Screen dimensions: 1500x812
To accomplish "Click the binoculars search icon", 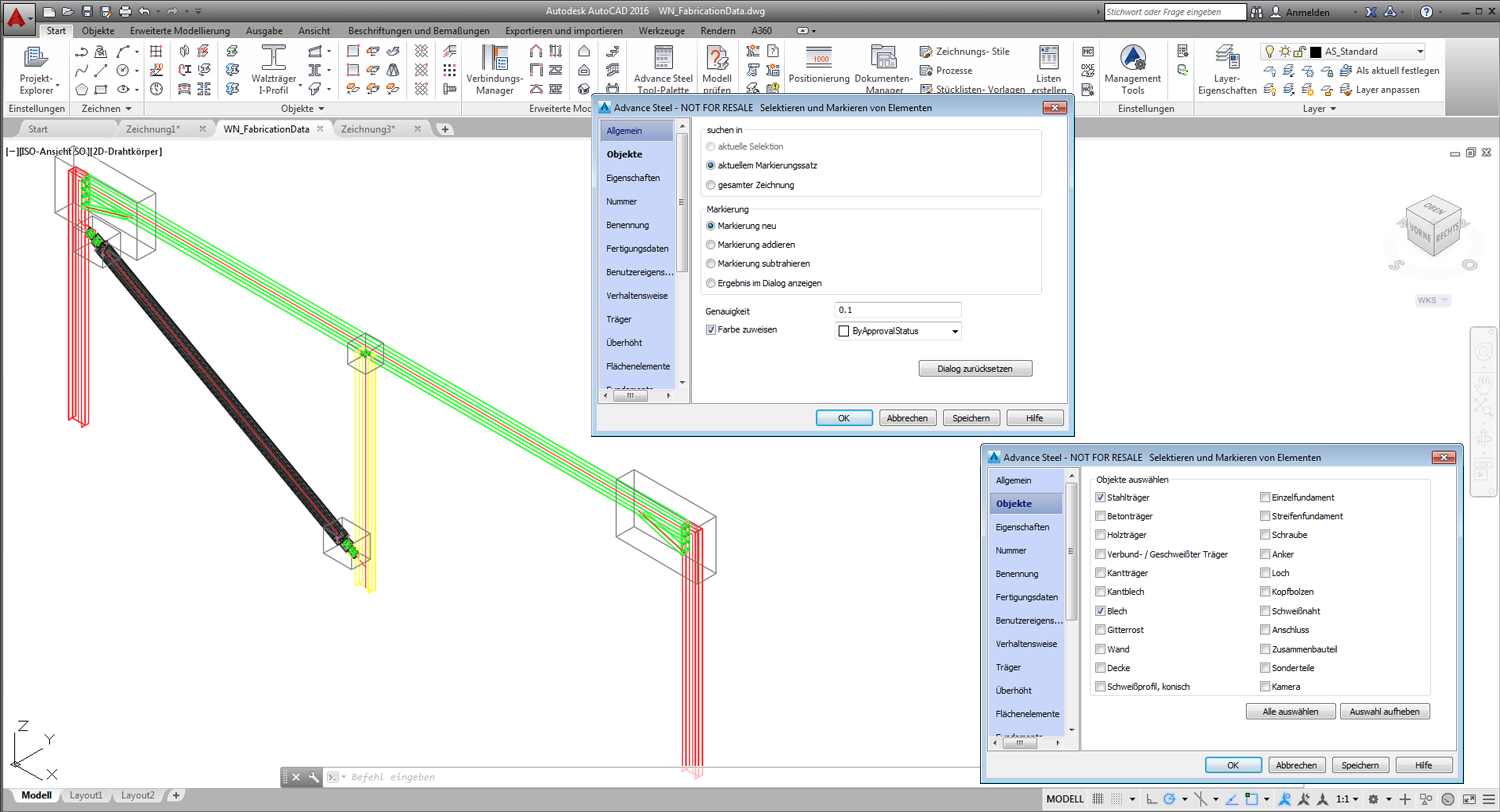I will (x=1256, y=12).
